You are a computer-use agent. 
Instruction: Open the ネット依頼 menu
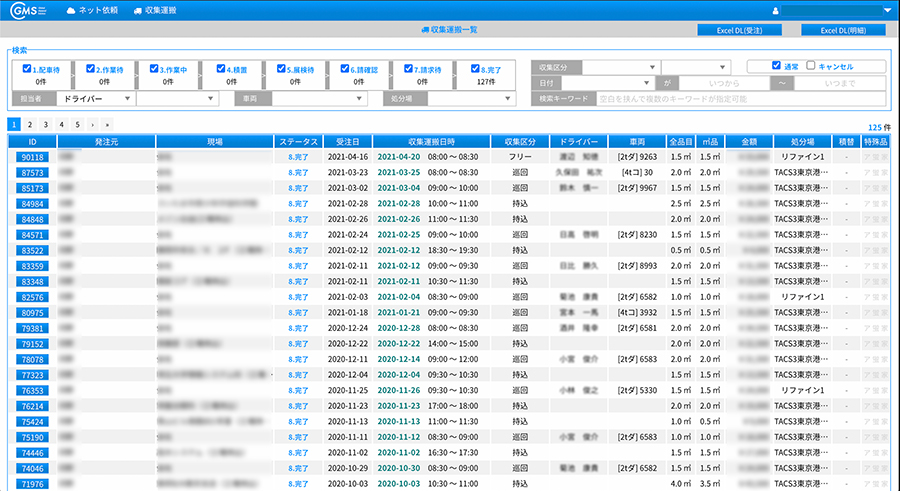pyautogui.click(x=98, y=10)
